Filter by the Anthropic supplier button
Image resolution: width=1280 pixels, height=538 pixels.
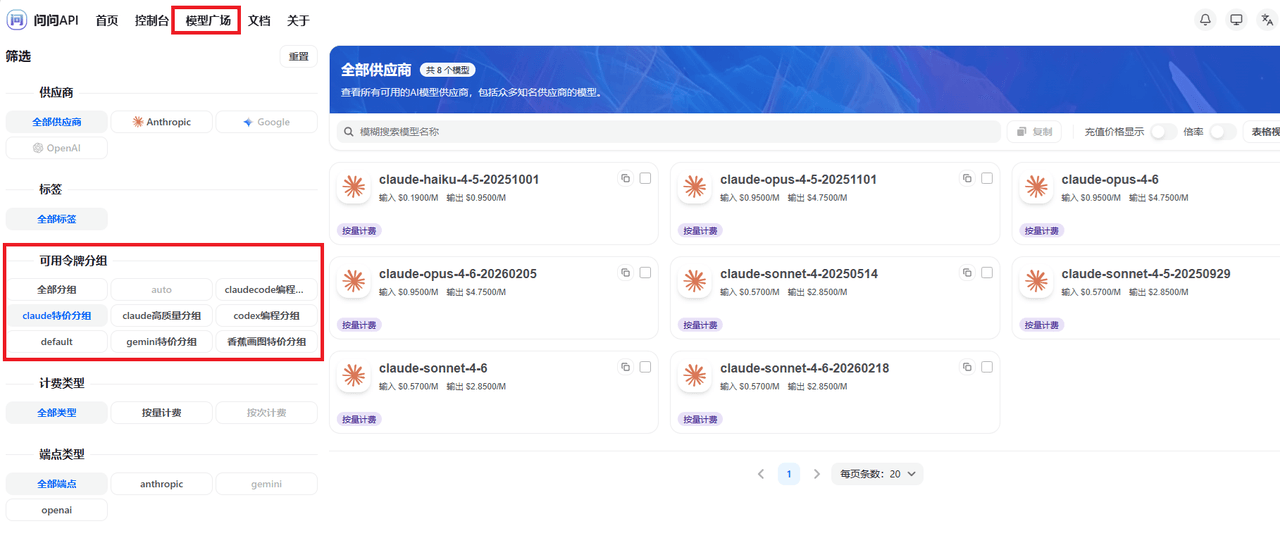tap(161, 122)
